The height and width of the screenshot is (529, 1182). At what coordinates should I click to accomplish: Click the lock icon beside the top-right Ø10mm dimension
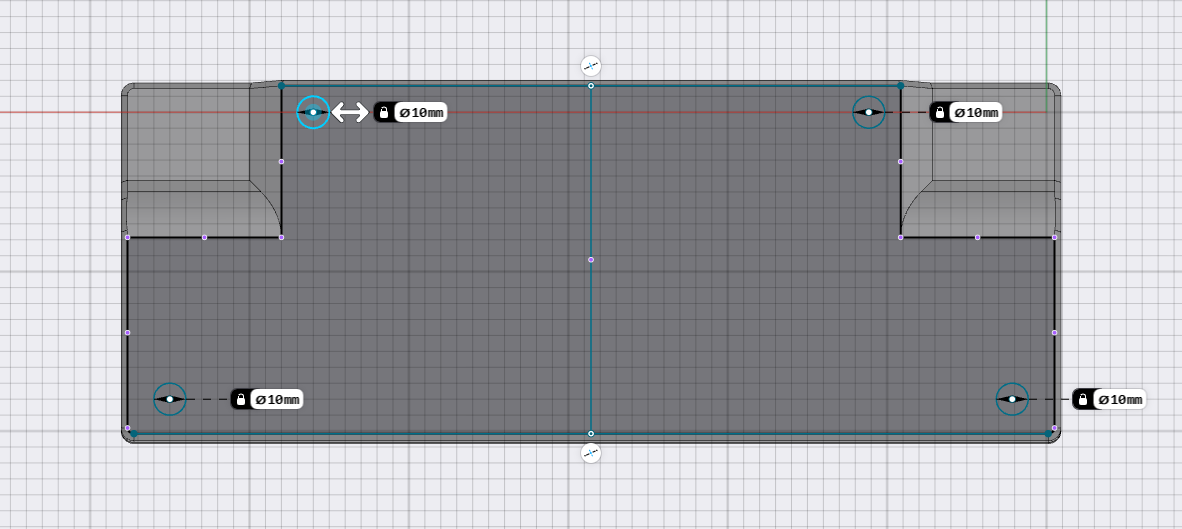click(x=939, y=113)
